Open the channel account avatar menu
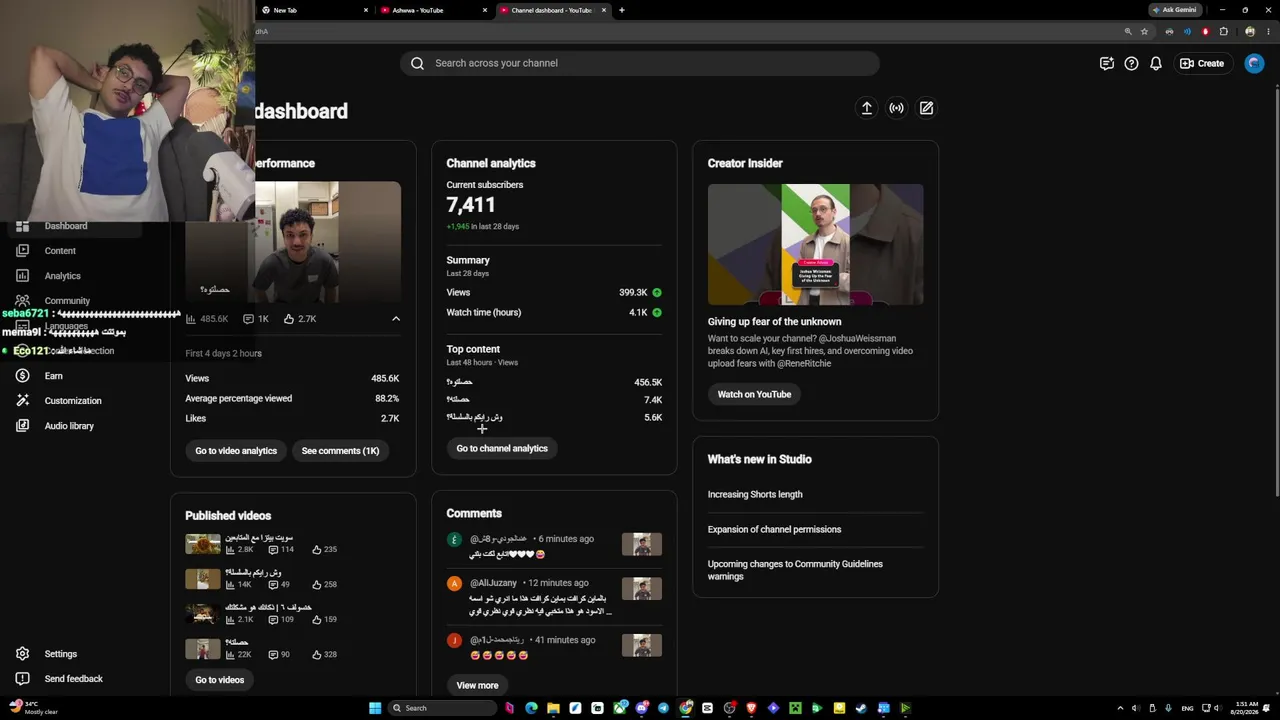This screenshot has width=1280, height=720. coord(1254,63)
